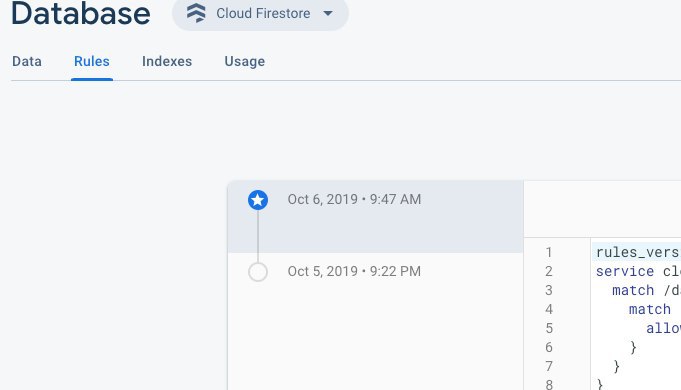This screenshot has height=390, width=681.
Task: Open the Cloud Firestore dropdown arrow
Action: tap(328, 13)
